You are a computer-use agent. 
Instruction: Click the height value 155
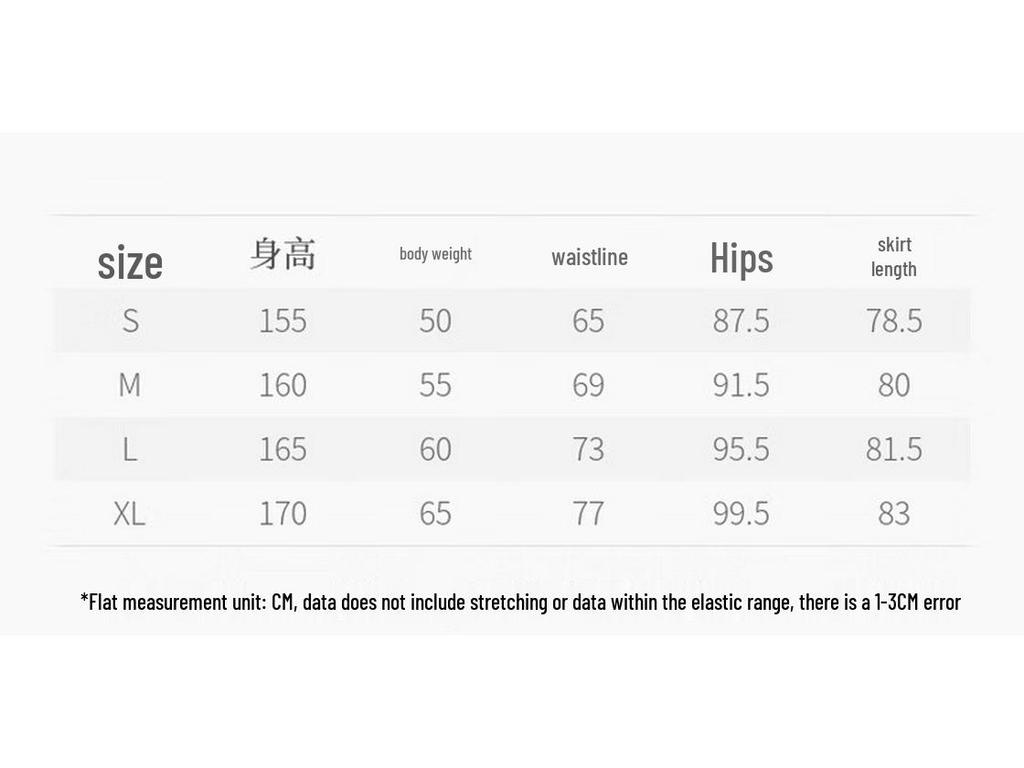pos(283,321)
